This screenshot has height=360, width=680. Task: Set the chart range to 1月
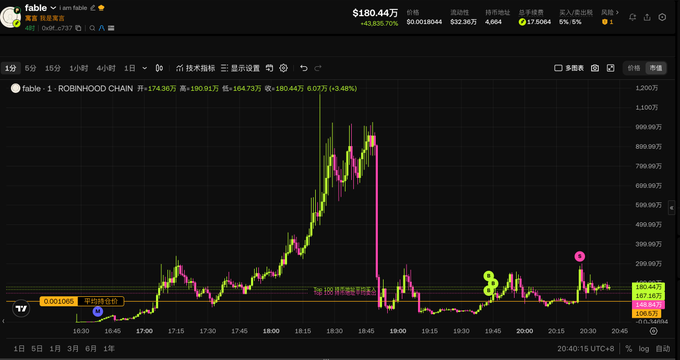pyautogui.click(x=55, y=348)
